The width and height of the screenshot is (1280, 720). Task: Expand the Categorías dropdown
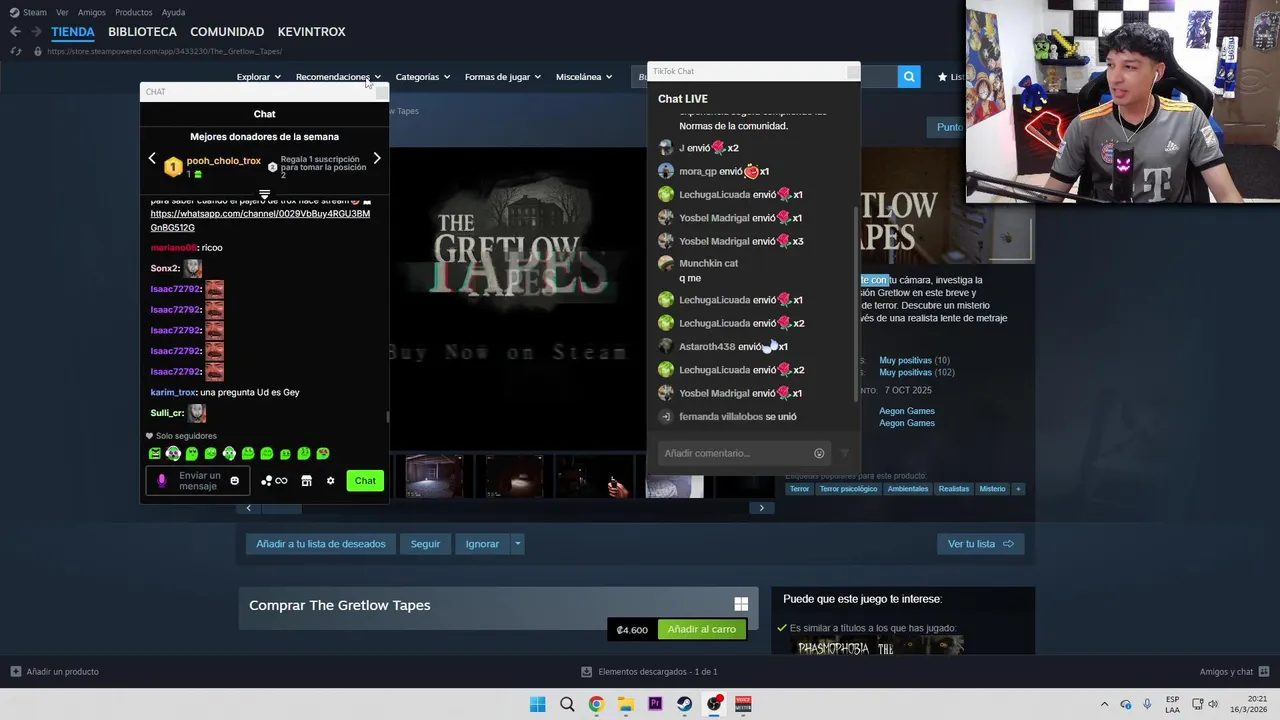click(422, 77)
